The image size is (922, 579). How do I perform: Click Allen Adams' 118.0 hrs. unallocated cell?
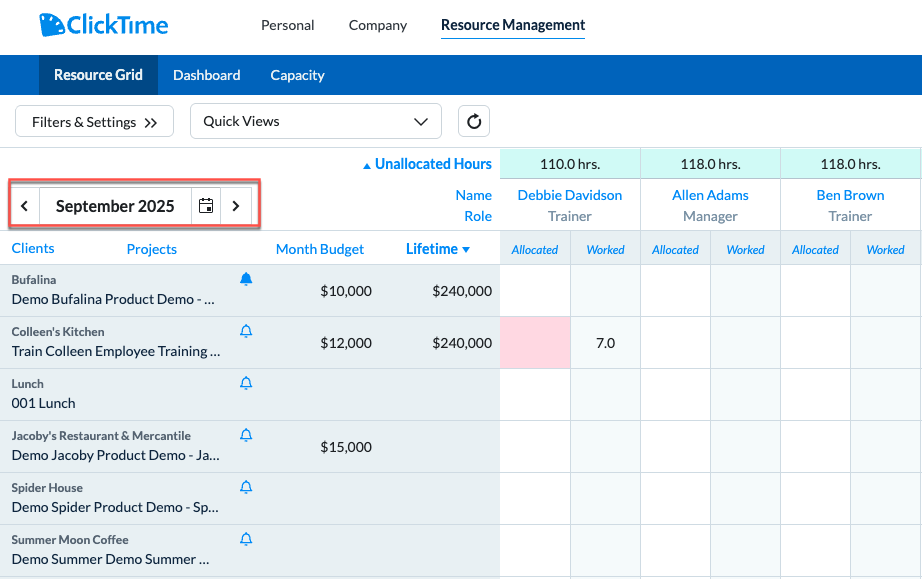point(710,164)
